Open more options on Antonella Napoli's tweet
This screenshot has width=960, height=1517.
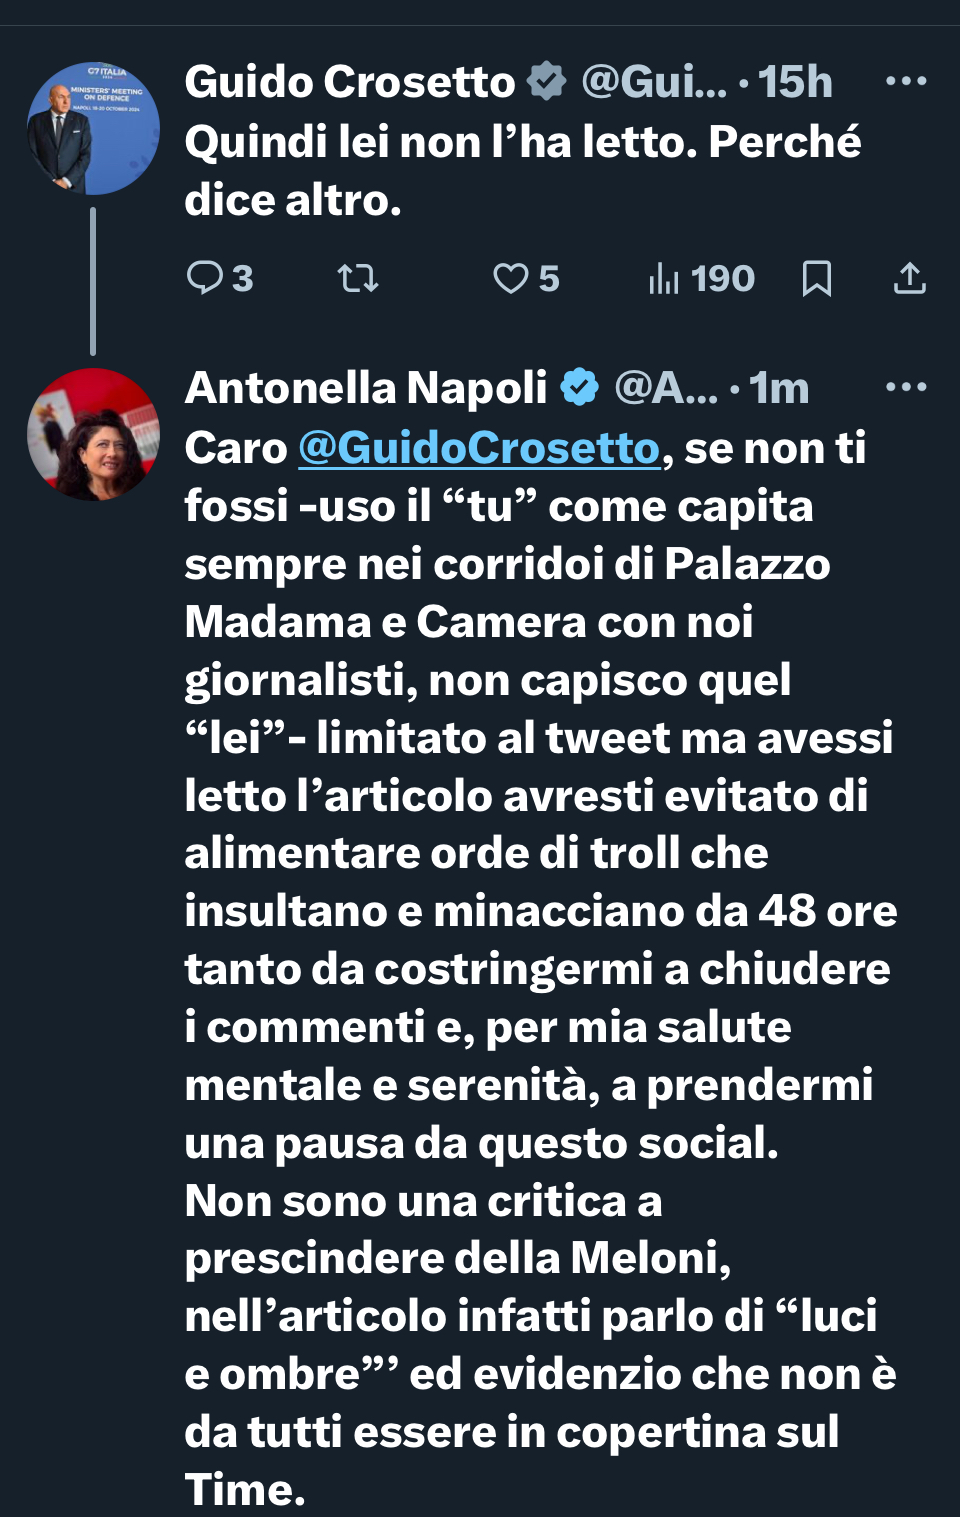(x=906, y=387)
